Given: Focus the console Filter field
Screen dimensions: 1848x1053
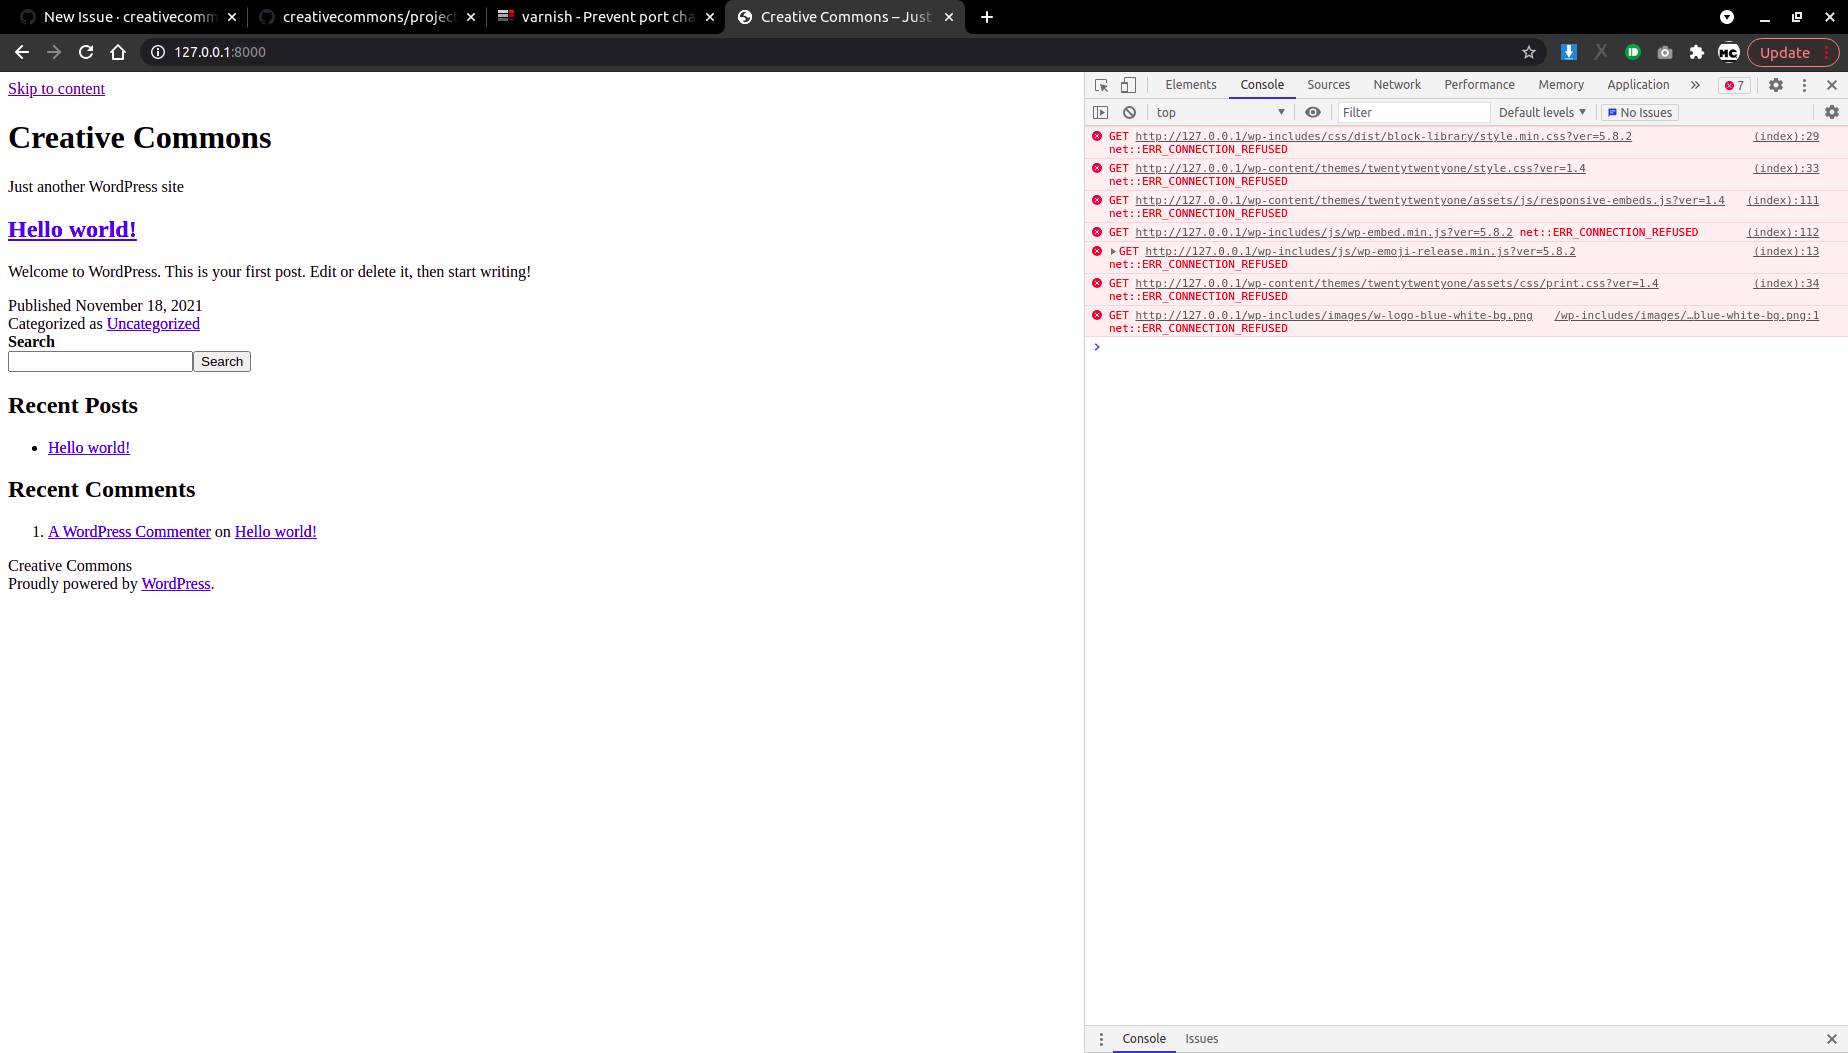Looking at the screenshot, I should pyautogui.click(x=1413, y=113).
